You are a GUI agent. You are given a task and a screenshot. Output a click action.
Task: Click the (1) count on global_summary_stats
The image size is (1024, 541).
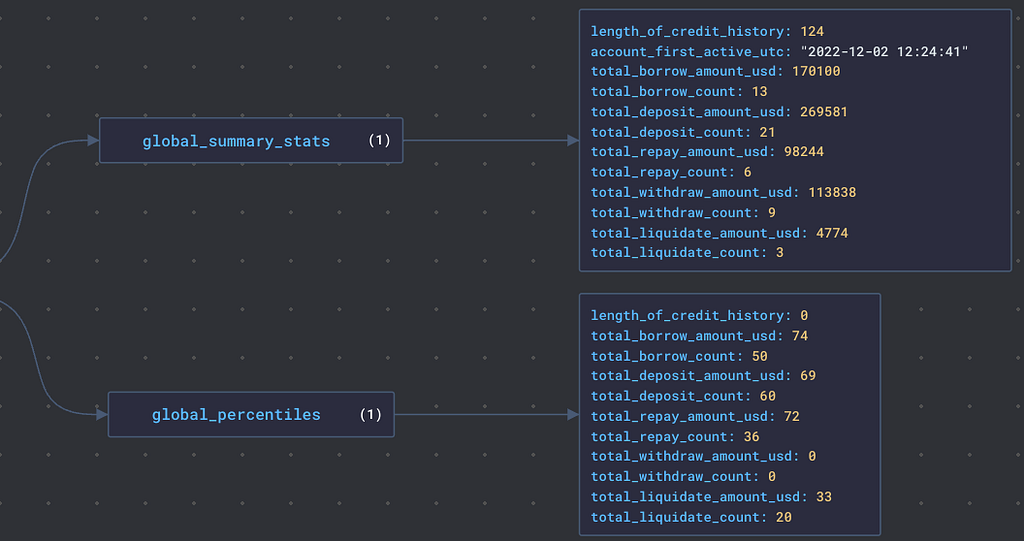[379, 140]
